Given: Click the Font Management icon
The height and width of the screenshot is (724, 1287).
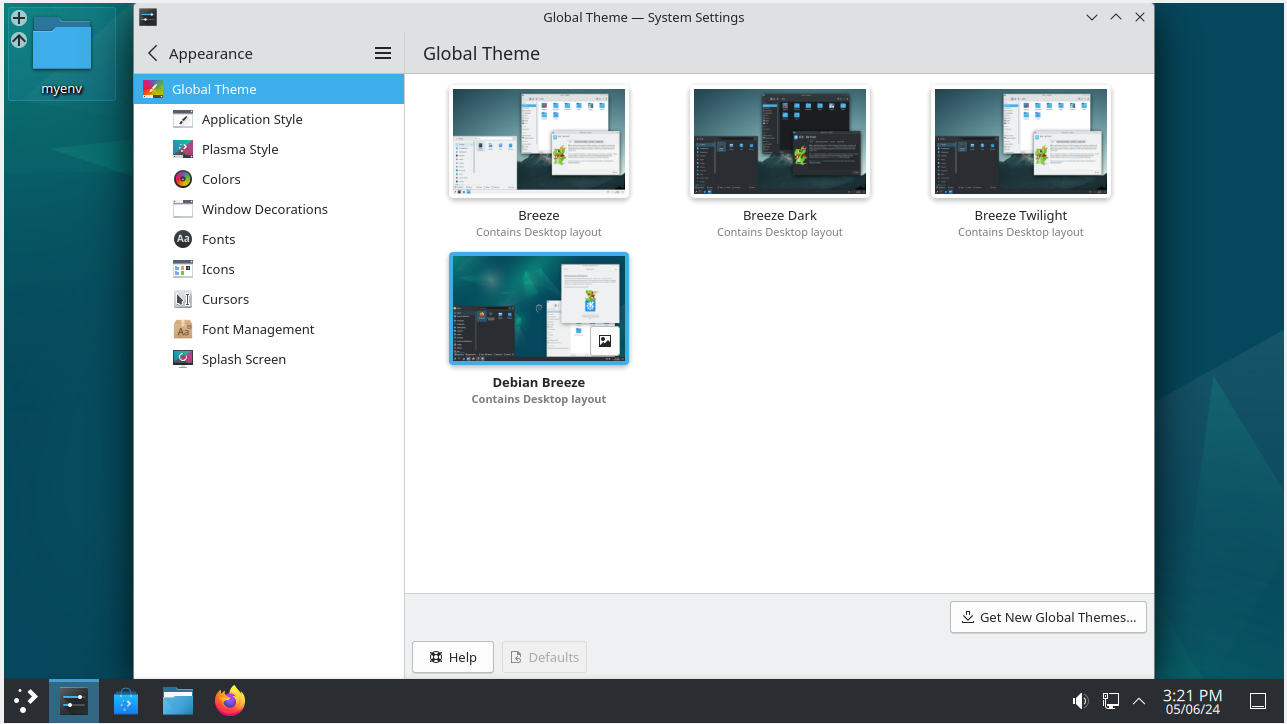Looking at the screenshot, I should [x=182, y=329].
